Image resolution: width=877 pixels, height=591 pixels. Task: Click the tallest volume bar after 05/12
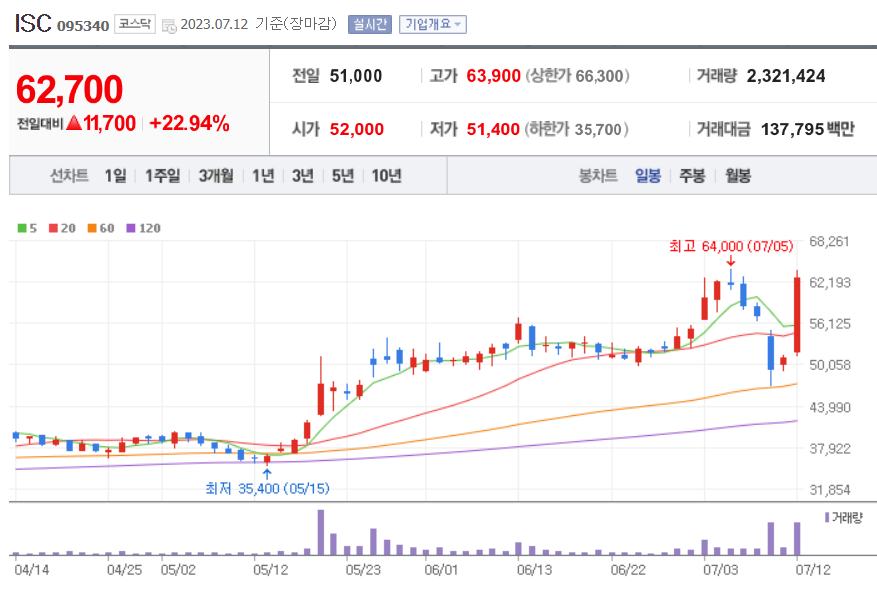coord(320,532)
